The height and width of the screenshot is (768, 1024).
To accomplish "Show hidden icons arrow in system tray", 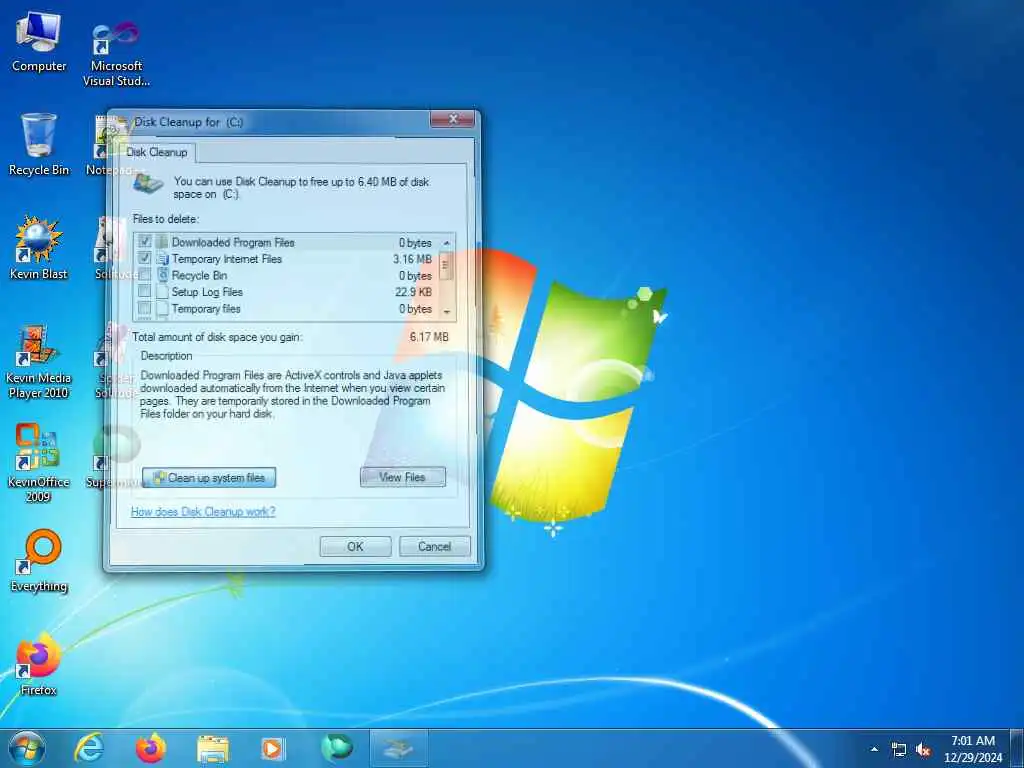I will tap(874, 749).
